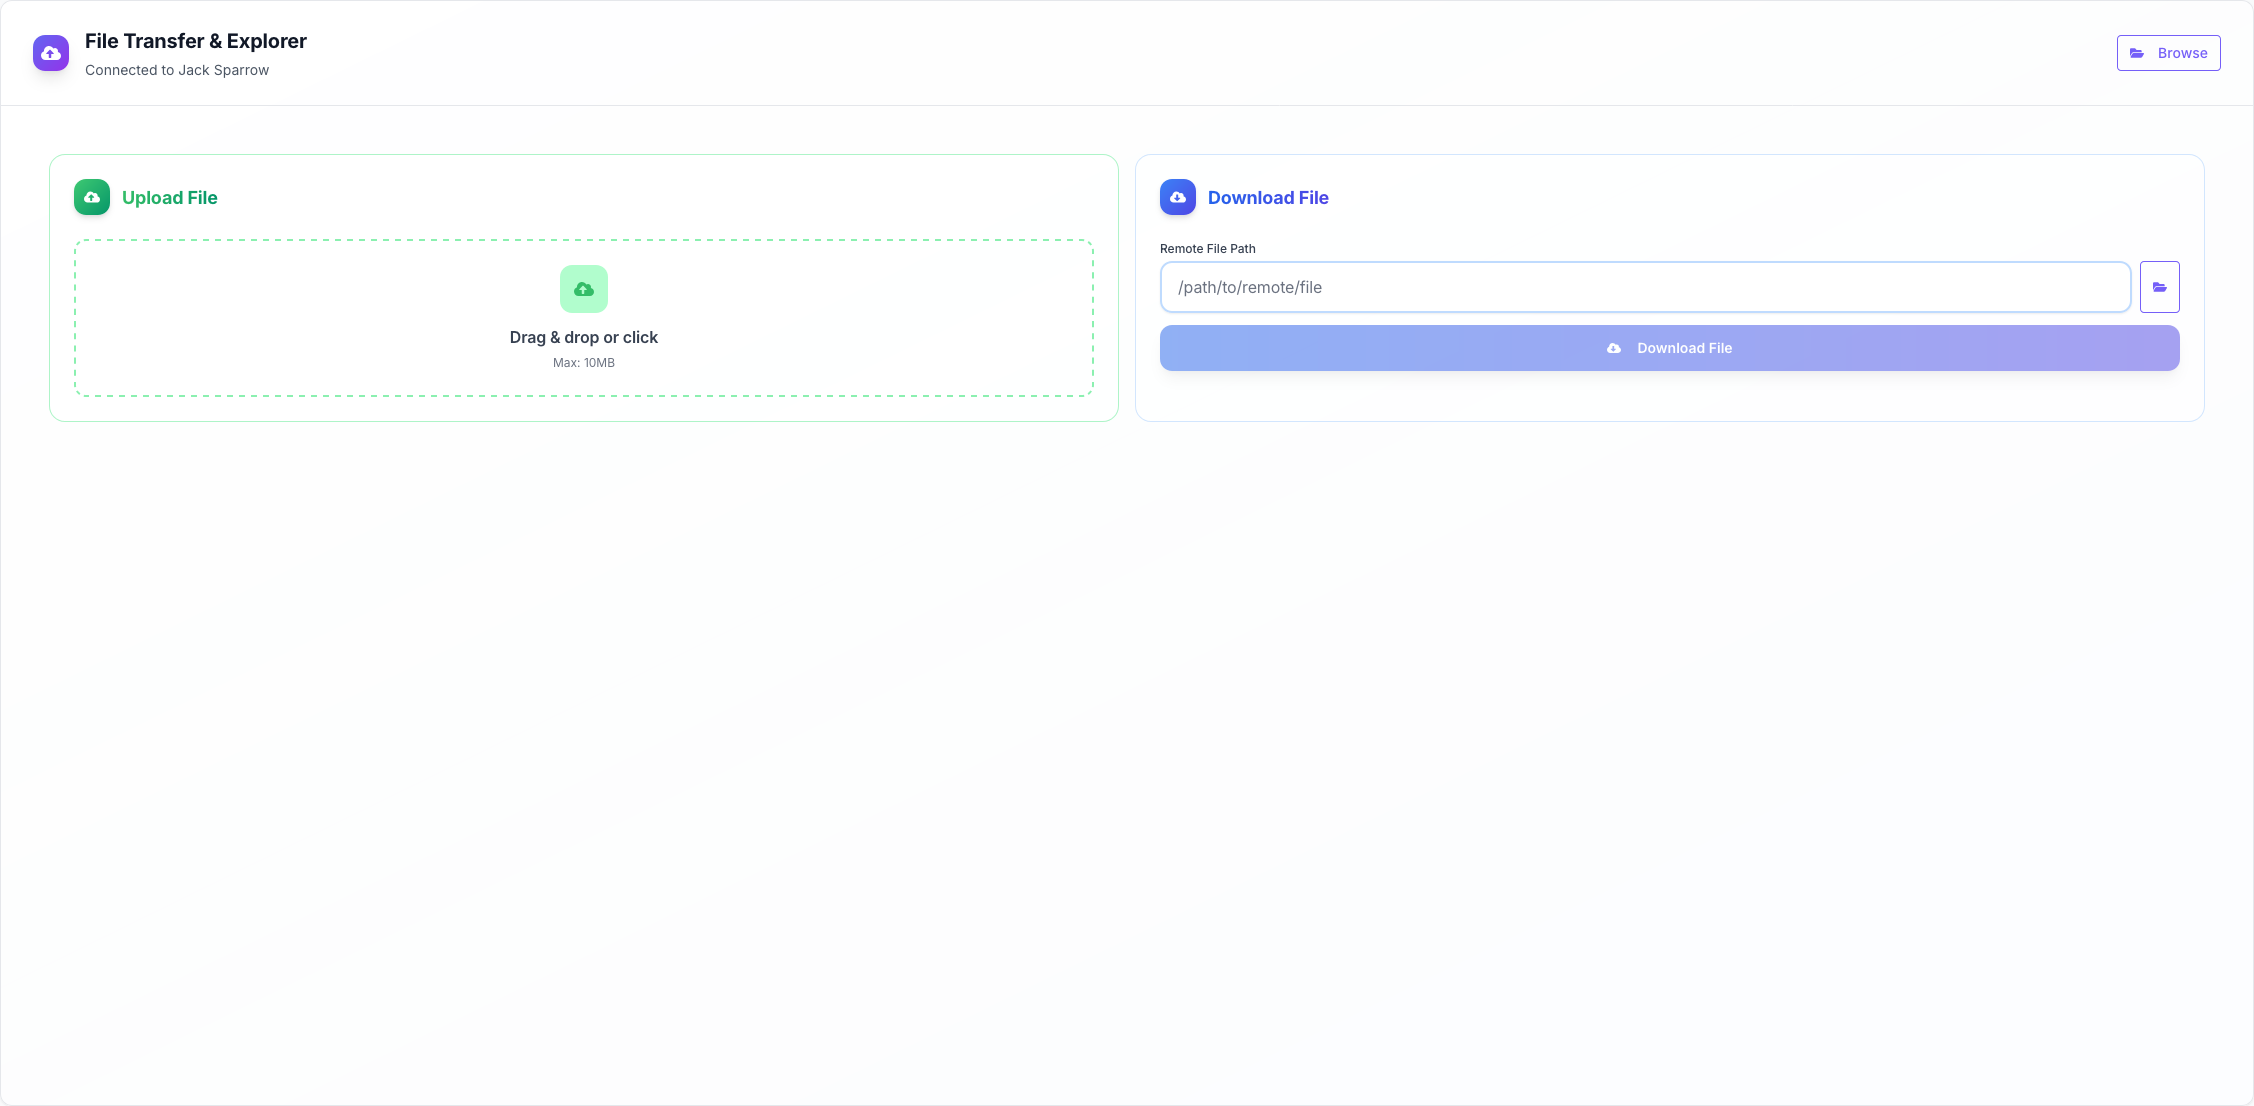Image resolution: width=2254 pixels, height=1106 pixels.
Task: Open the Browse file explorer button
Action: (x=2168, y=53)
